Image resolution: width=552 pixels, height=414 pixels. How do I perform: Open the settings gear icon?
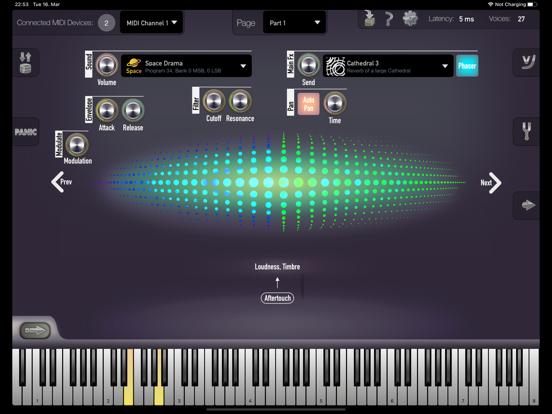coord(410,18)
